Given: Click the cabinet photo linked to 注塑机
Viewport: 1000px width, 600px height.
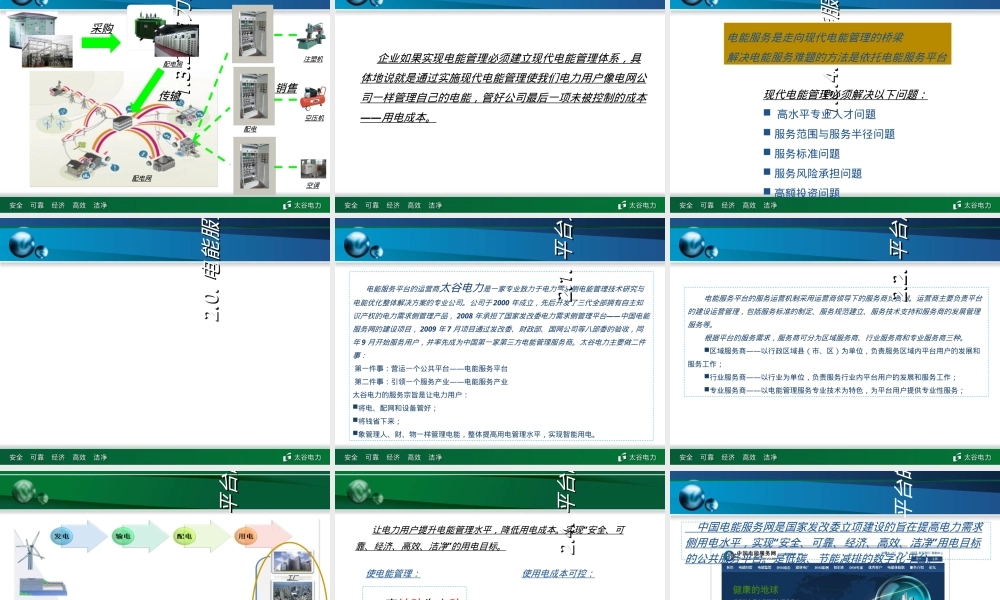Looking at the screenshot, I should pyautogui.click(x=253, y=34).
